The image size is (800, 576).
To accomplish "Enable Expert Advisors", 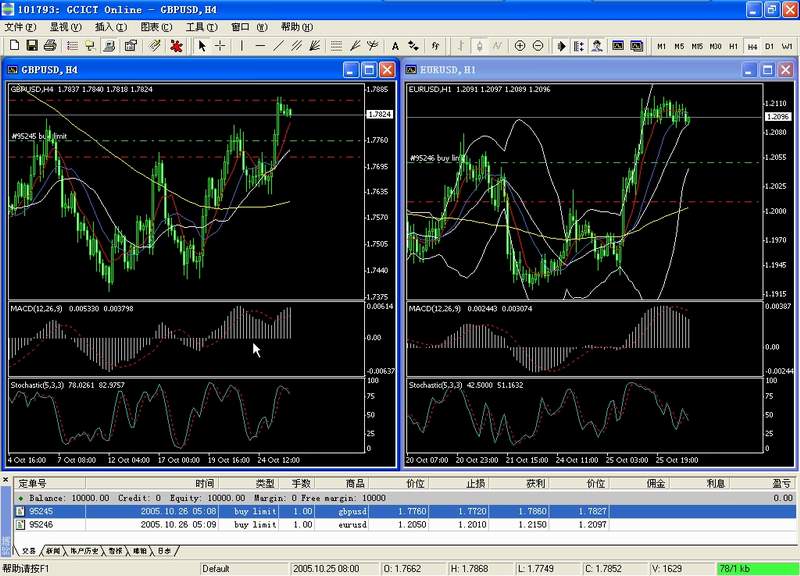I will coord(596,44).
